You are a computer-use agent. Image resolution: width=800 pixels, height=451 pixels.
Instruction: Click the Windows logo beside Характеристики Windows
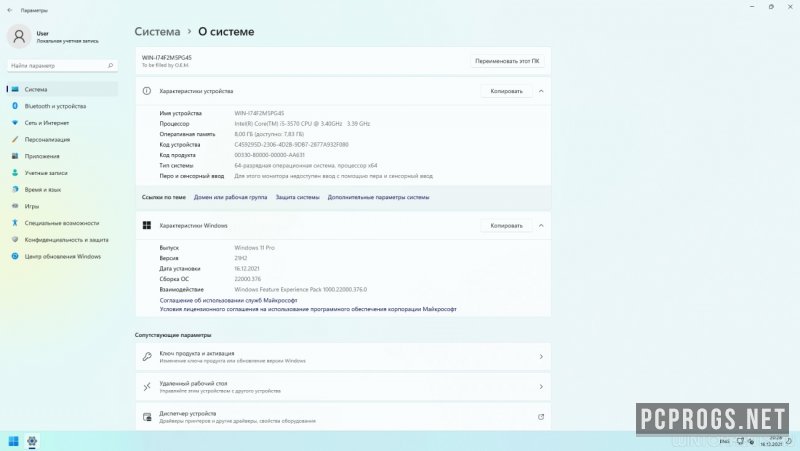click(147, 226)
